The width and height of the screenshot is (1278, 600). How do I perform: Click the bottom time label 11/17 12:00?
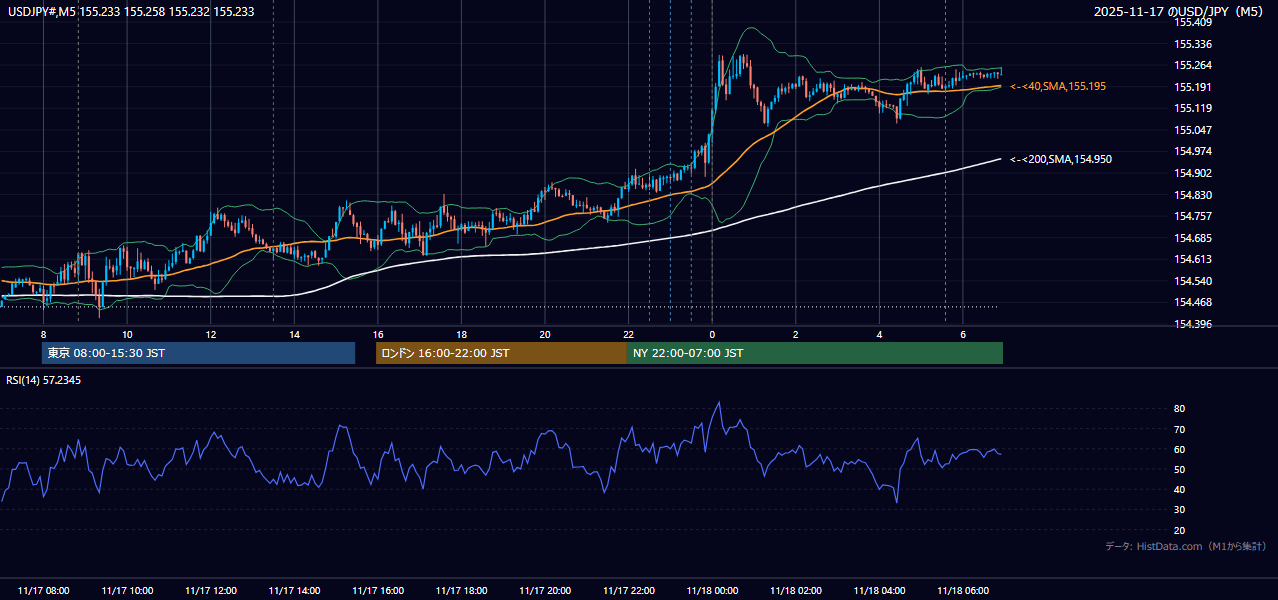(211, 591)
